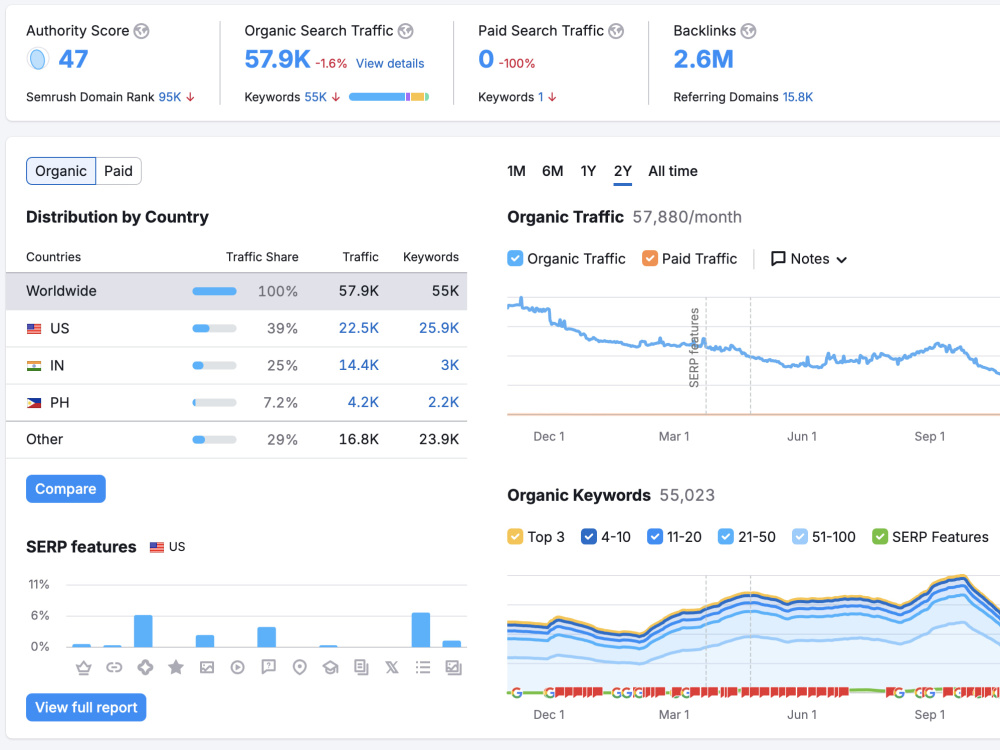Click globe icon beside Authority Score
The image size is (1000, 750).
tap(142, 31)
